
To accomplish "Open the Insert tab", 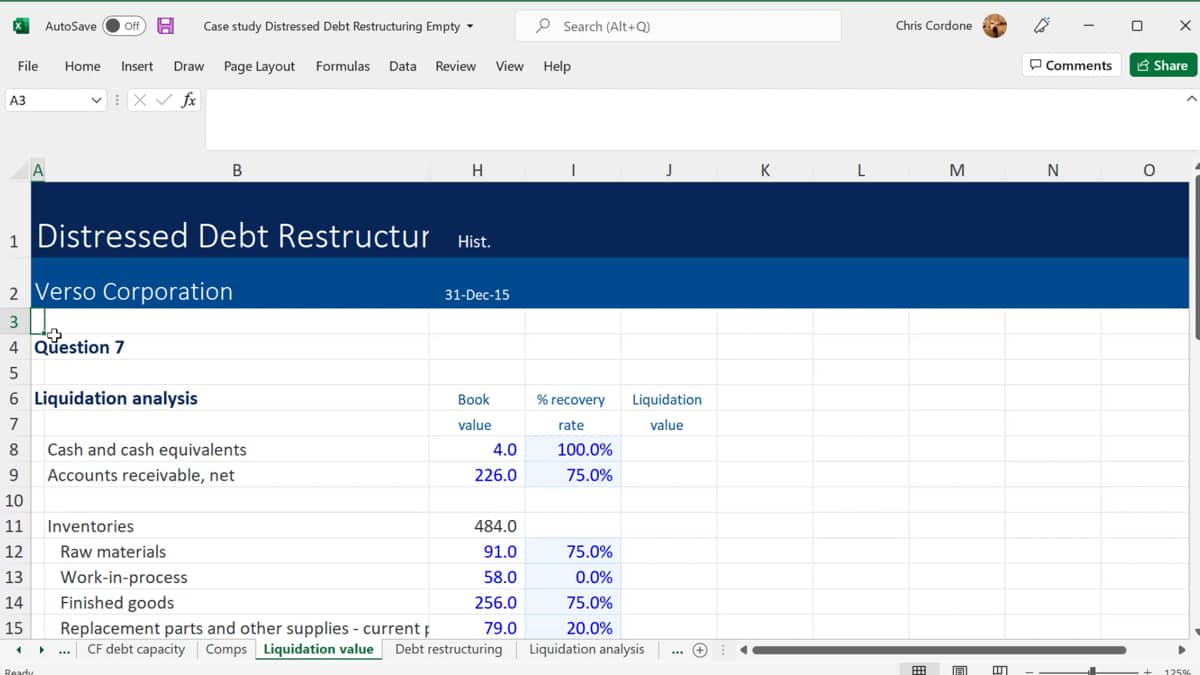I will (137, 66).
